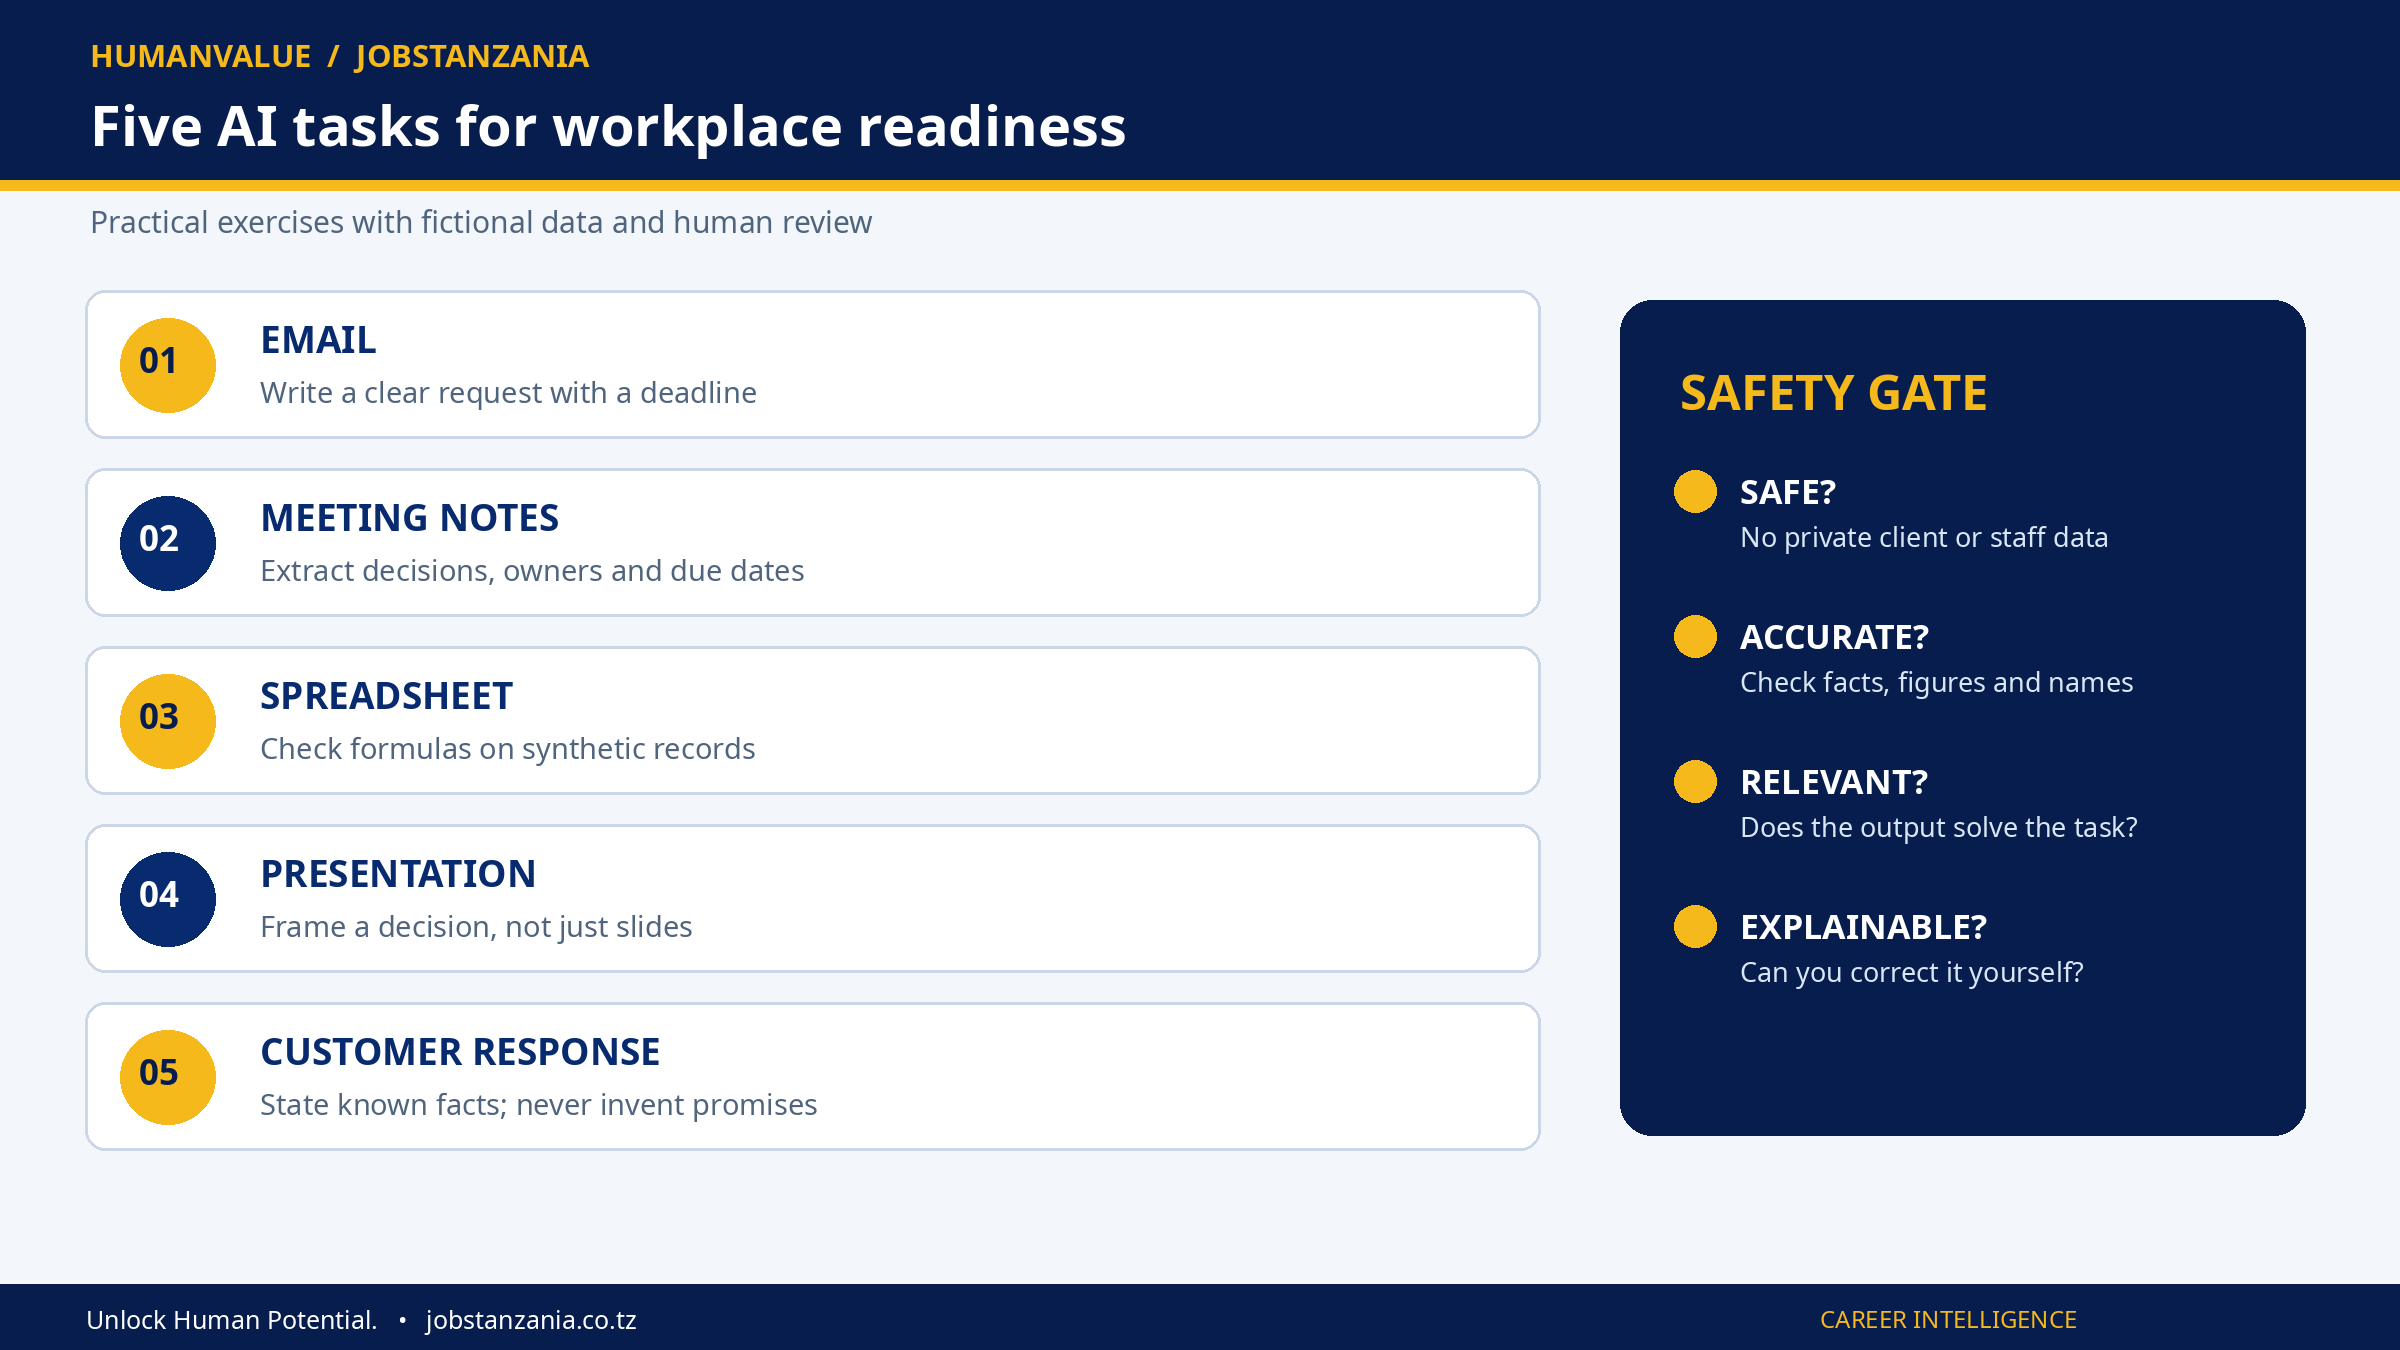Select the SPREADSHEET heading

click(x=386, y=696)
